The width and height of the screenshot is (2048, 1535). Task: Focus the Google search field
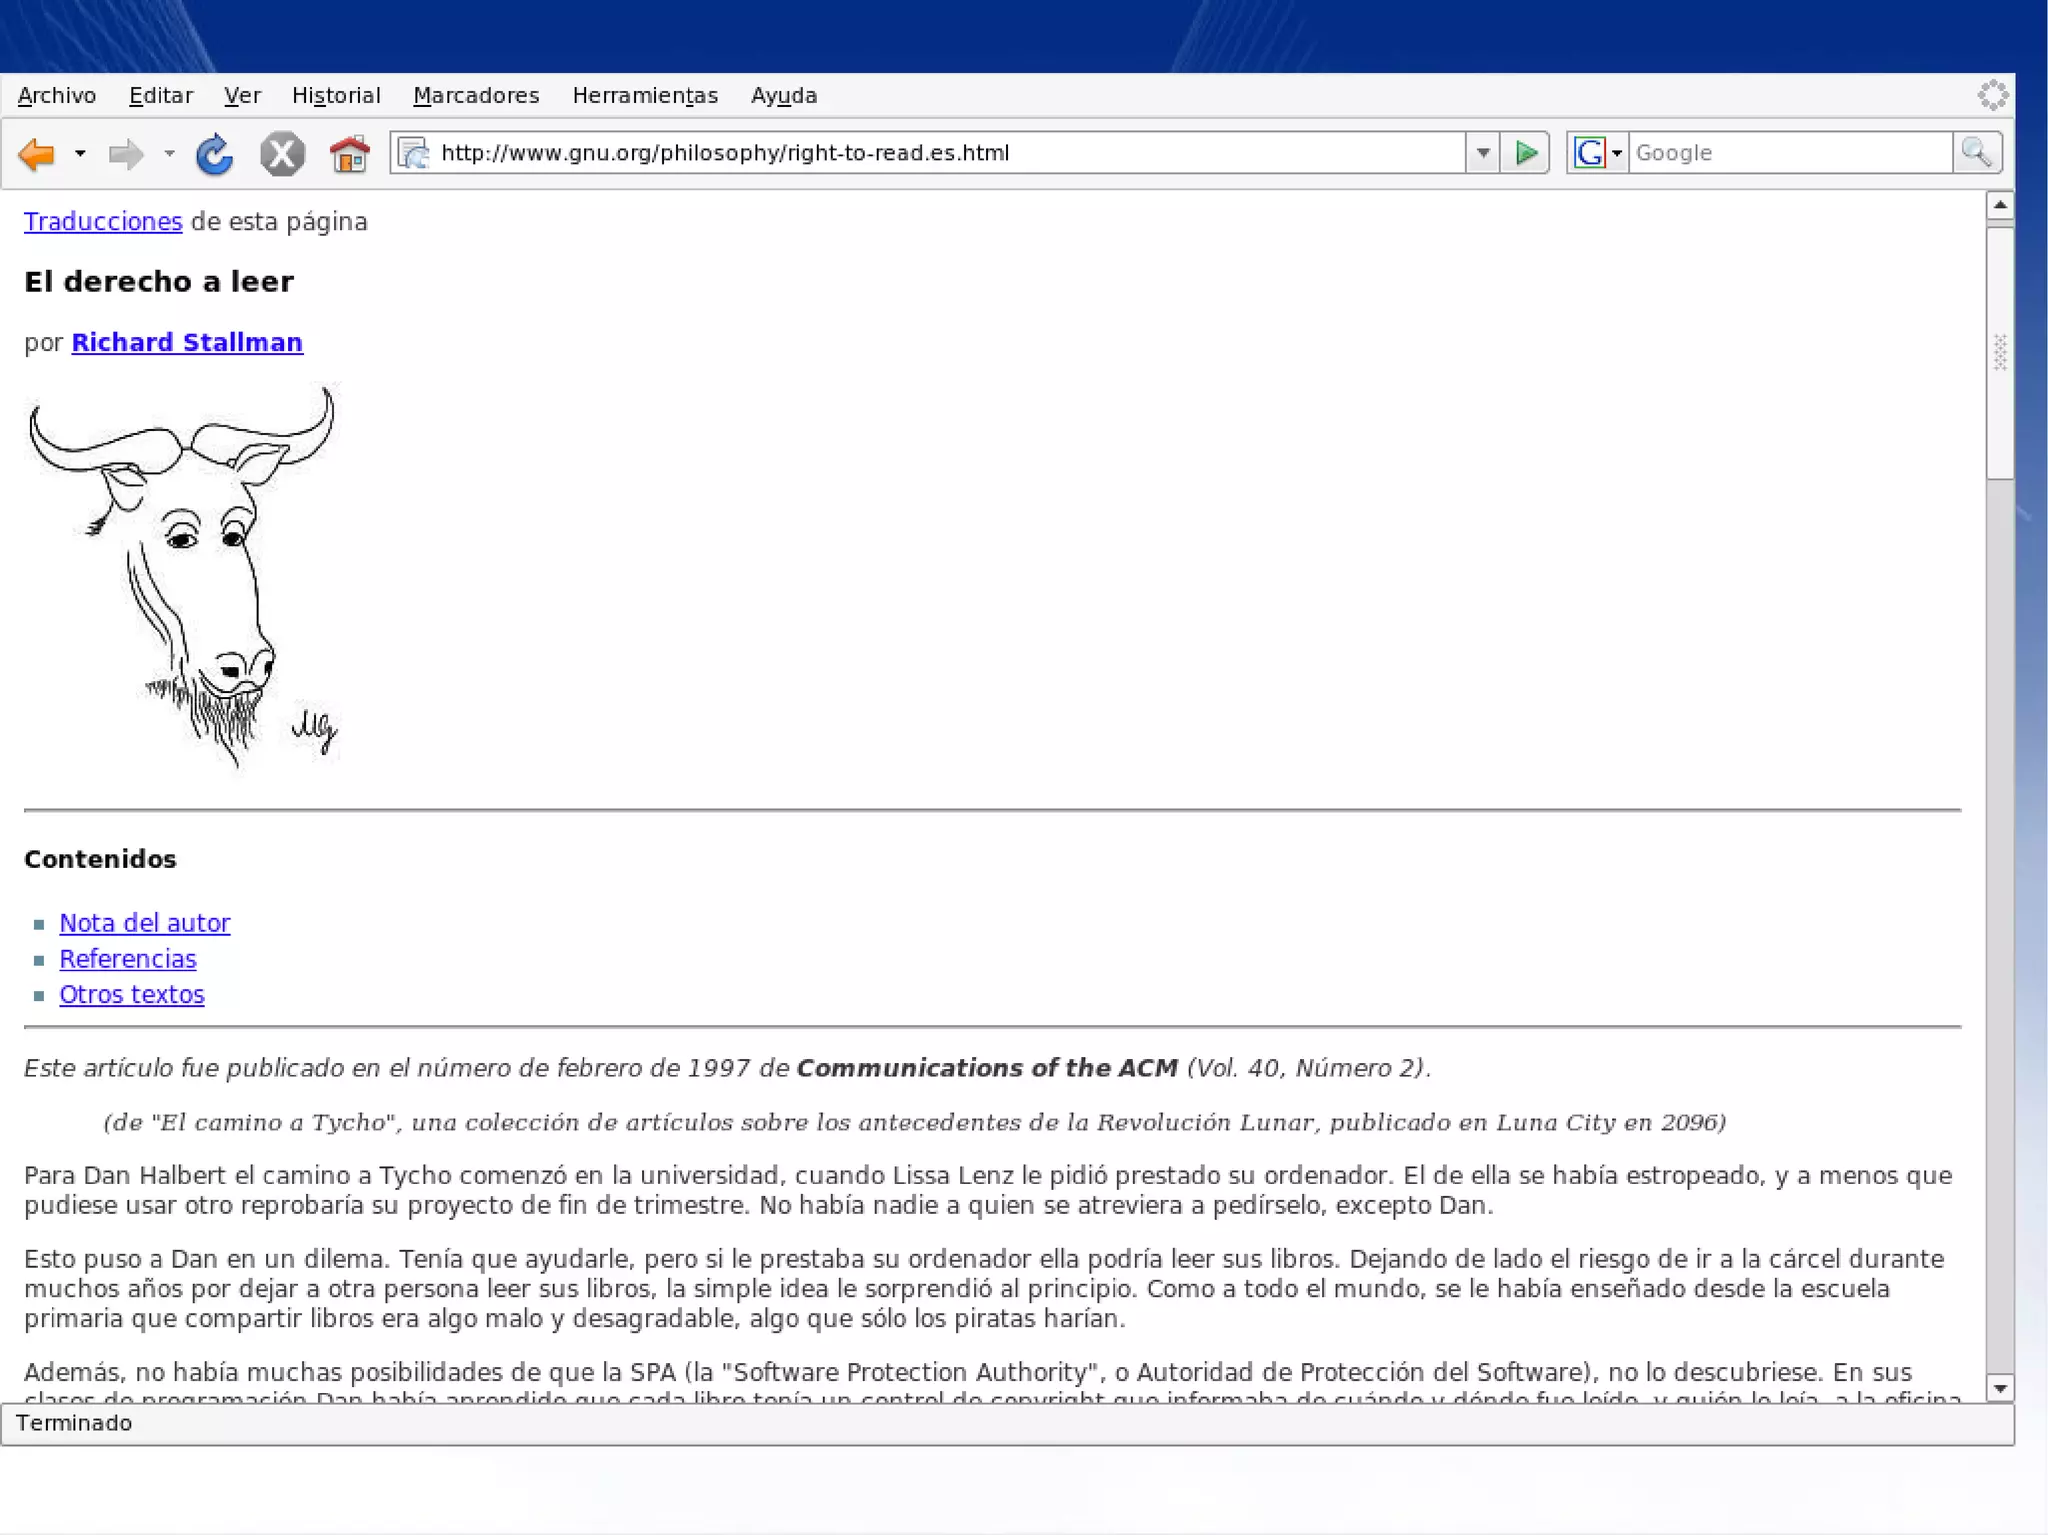[1788, 153]
